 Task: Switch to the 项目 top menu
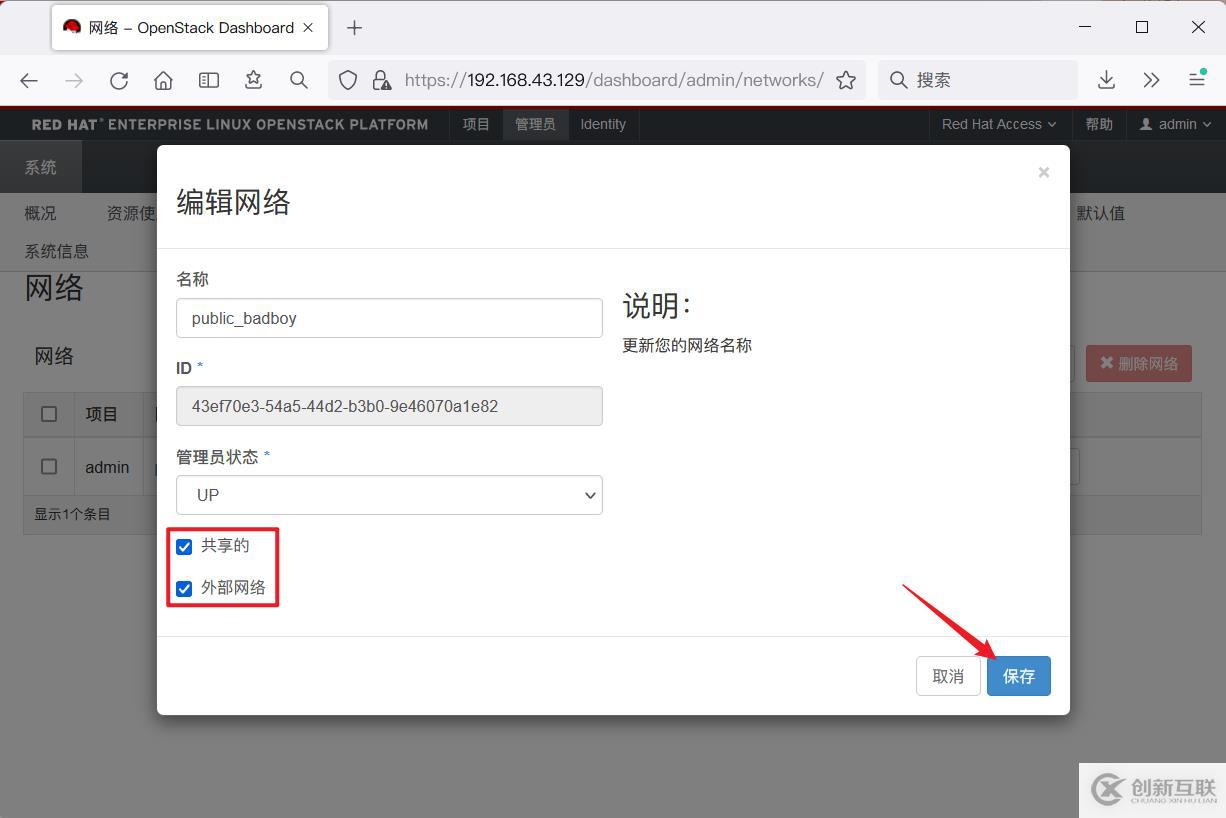[476, 124]
